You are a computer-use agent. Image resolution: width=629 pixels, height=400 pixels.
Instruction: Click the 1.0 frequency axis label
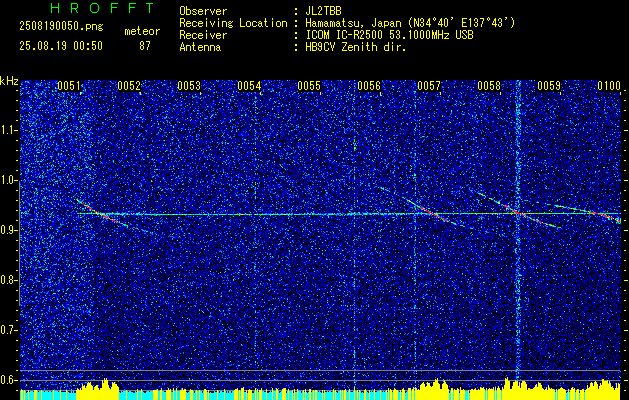coord(9,180)
